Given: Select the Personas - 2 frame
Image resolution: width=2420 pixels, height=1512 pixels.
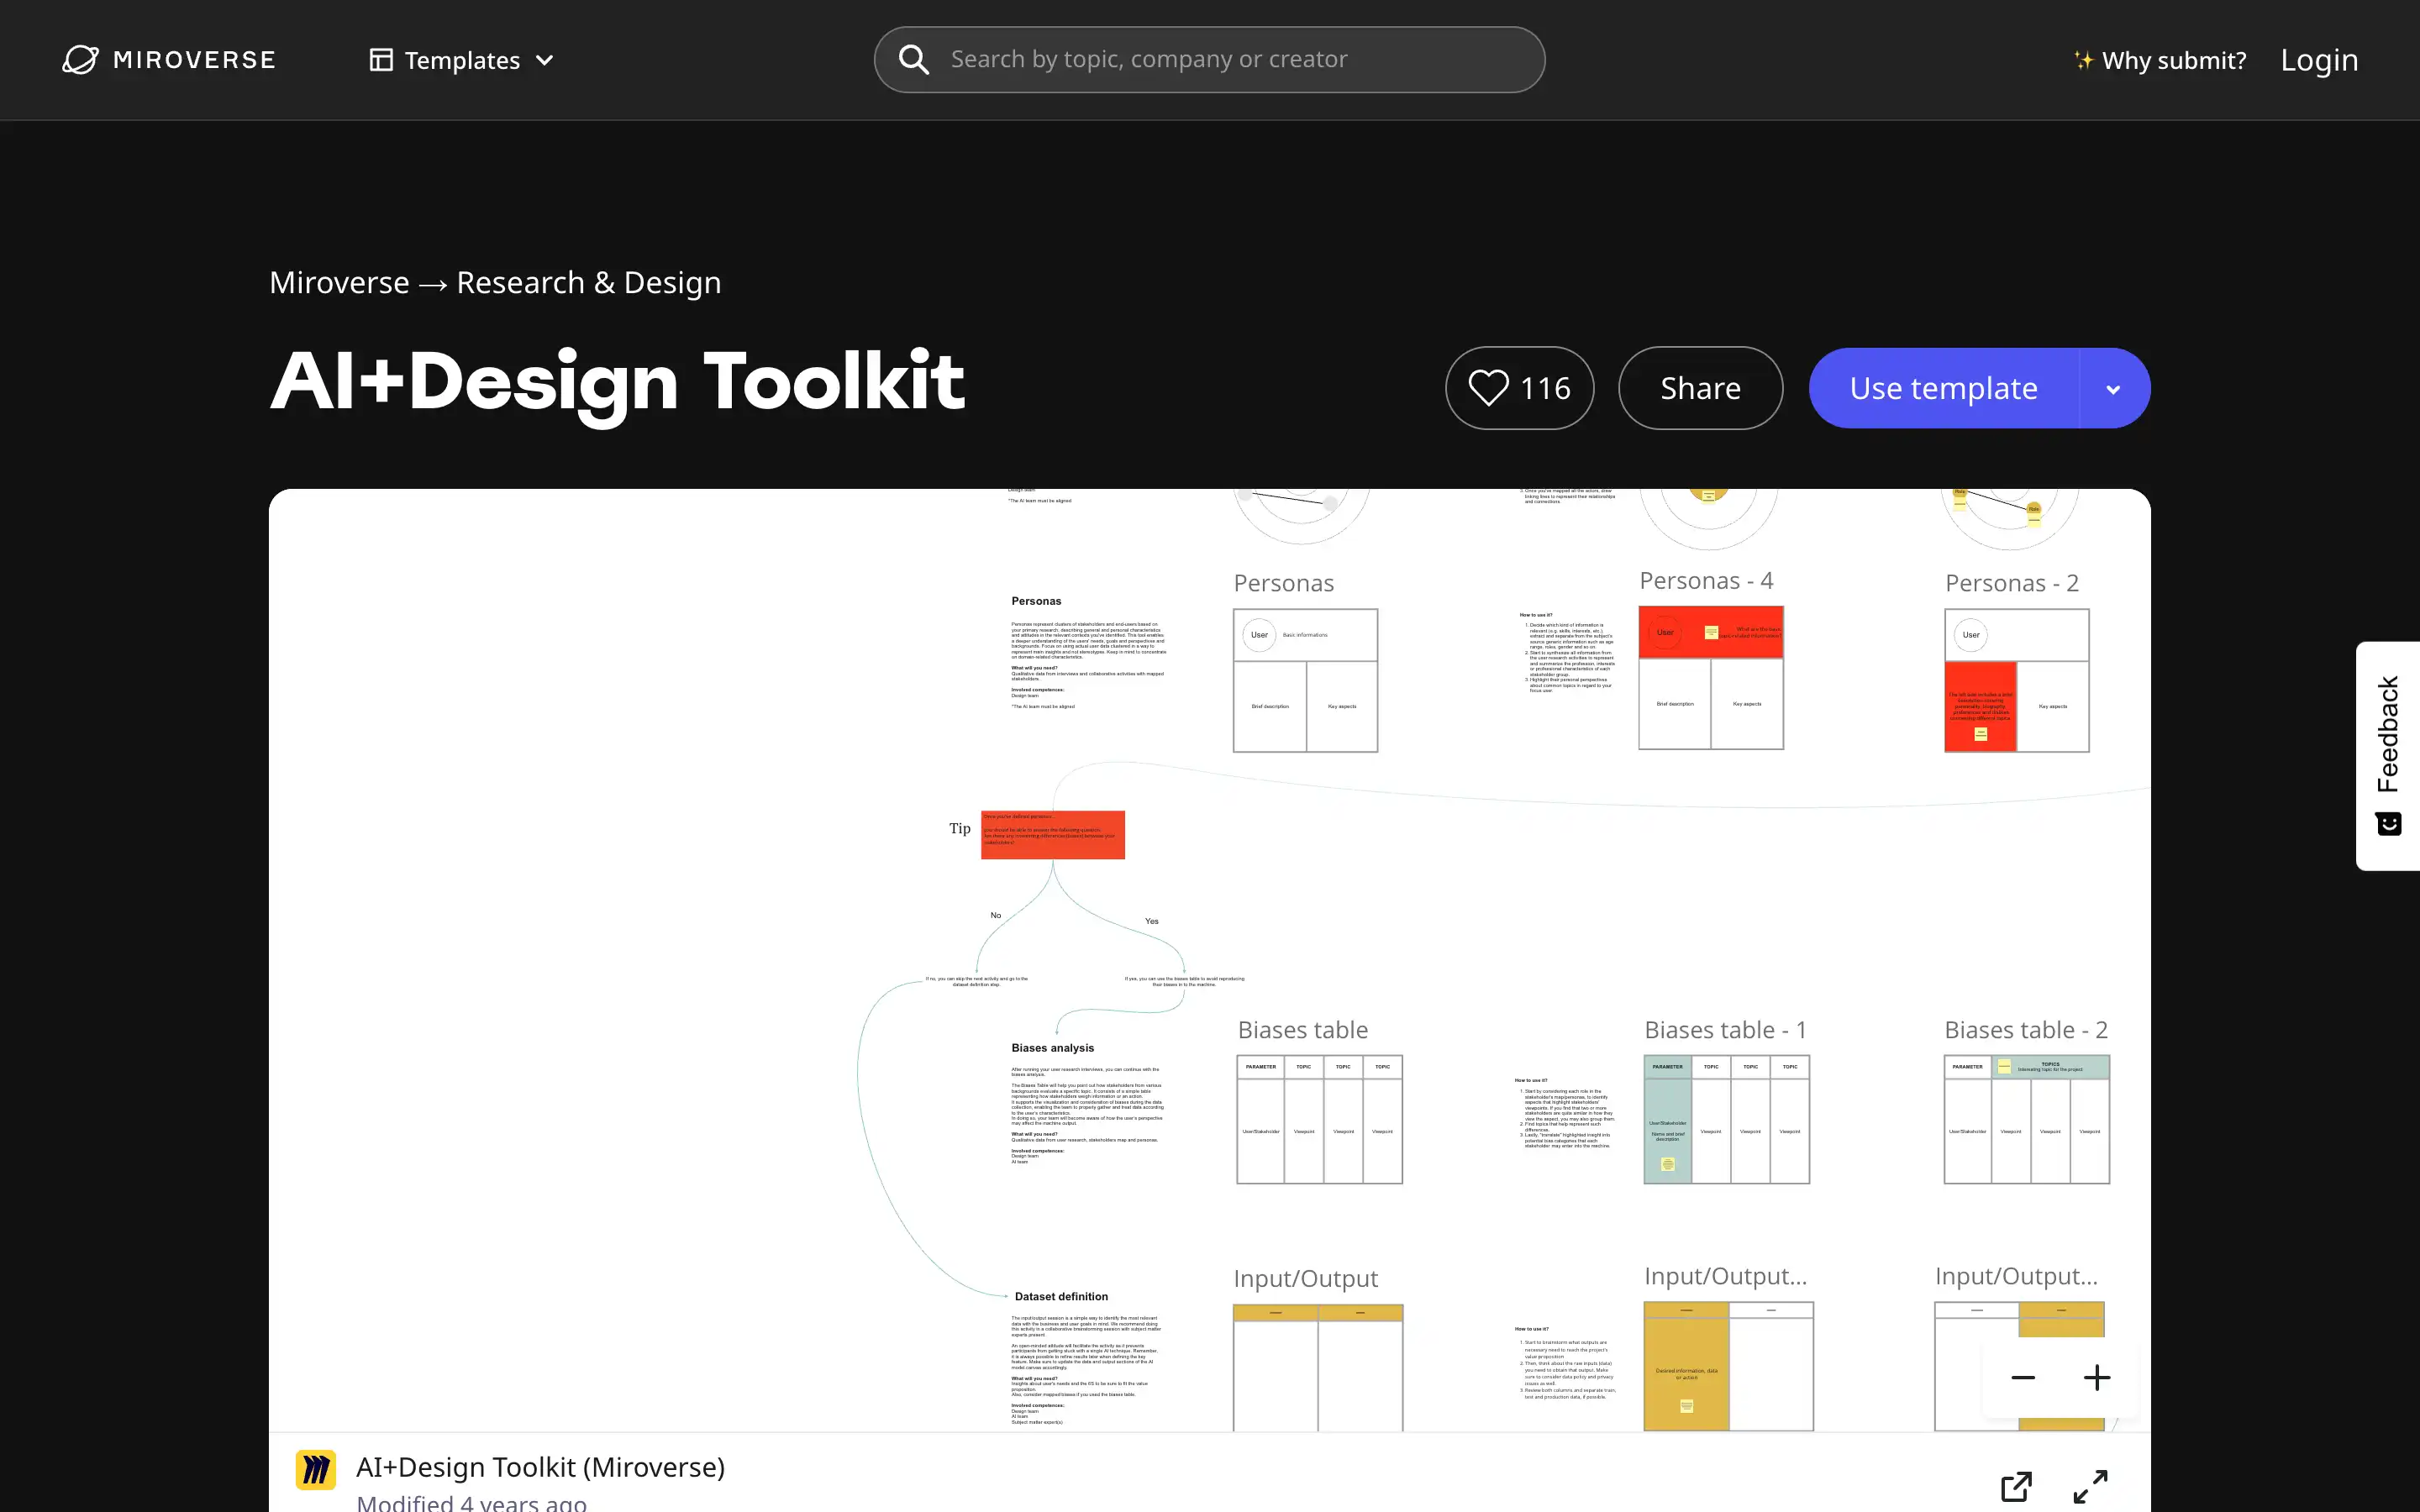Looking at the screenshot, I should click(2016, 680).
